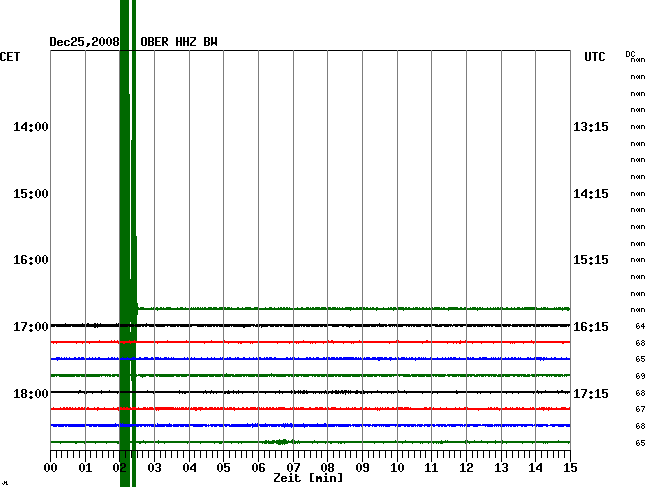
Task: Click minute label 09 on the axis
Action: [x=362, y=467]
